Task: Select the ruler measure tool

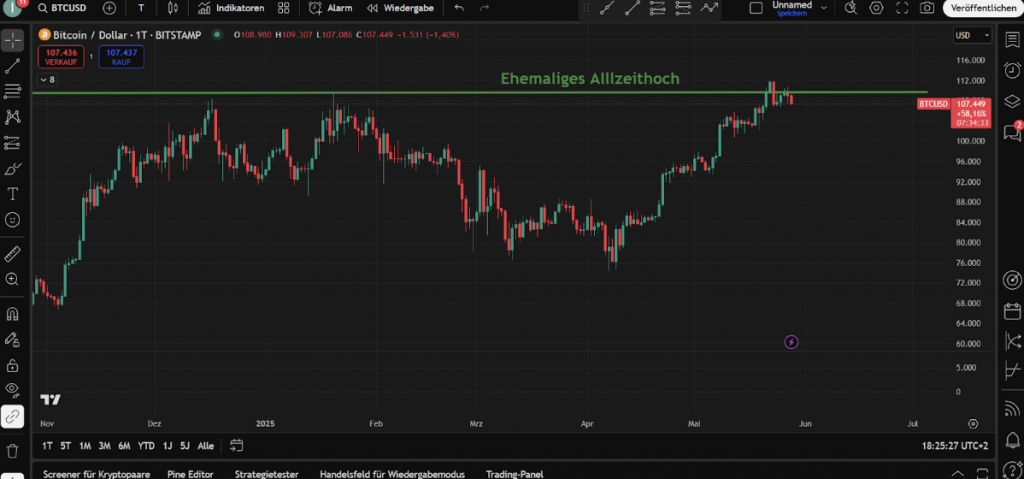Action: pyautogui.click(x=12, y=254)
